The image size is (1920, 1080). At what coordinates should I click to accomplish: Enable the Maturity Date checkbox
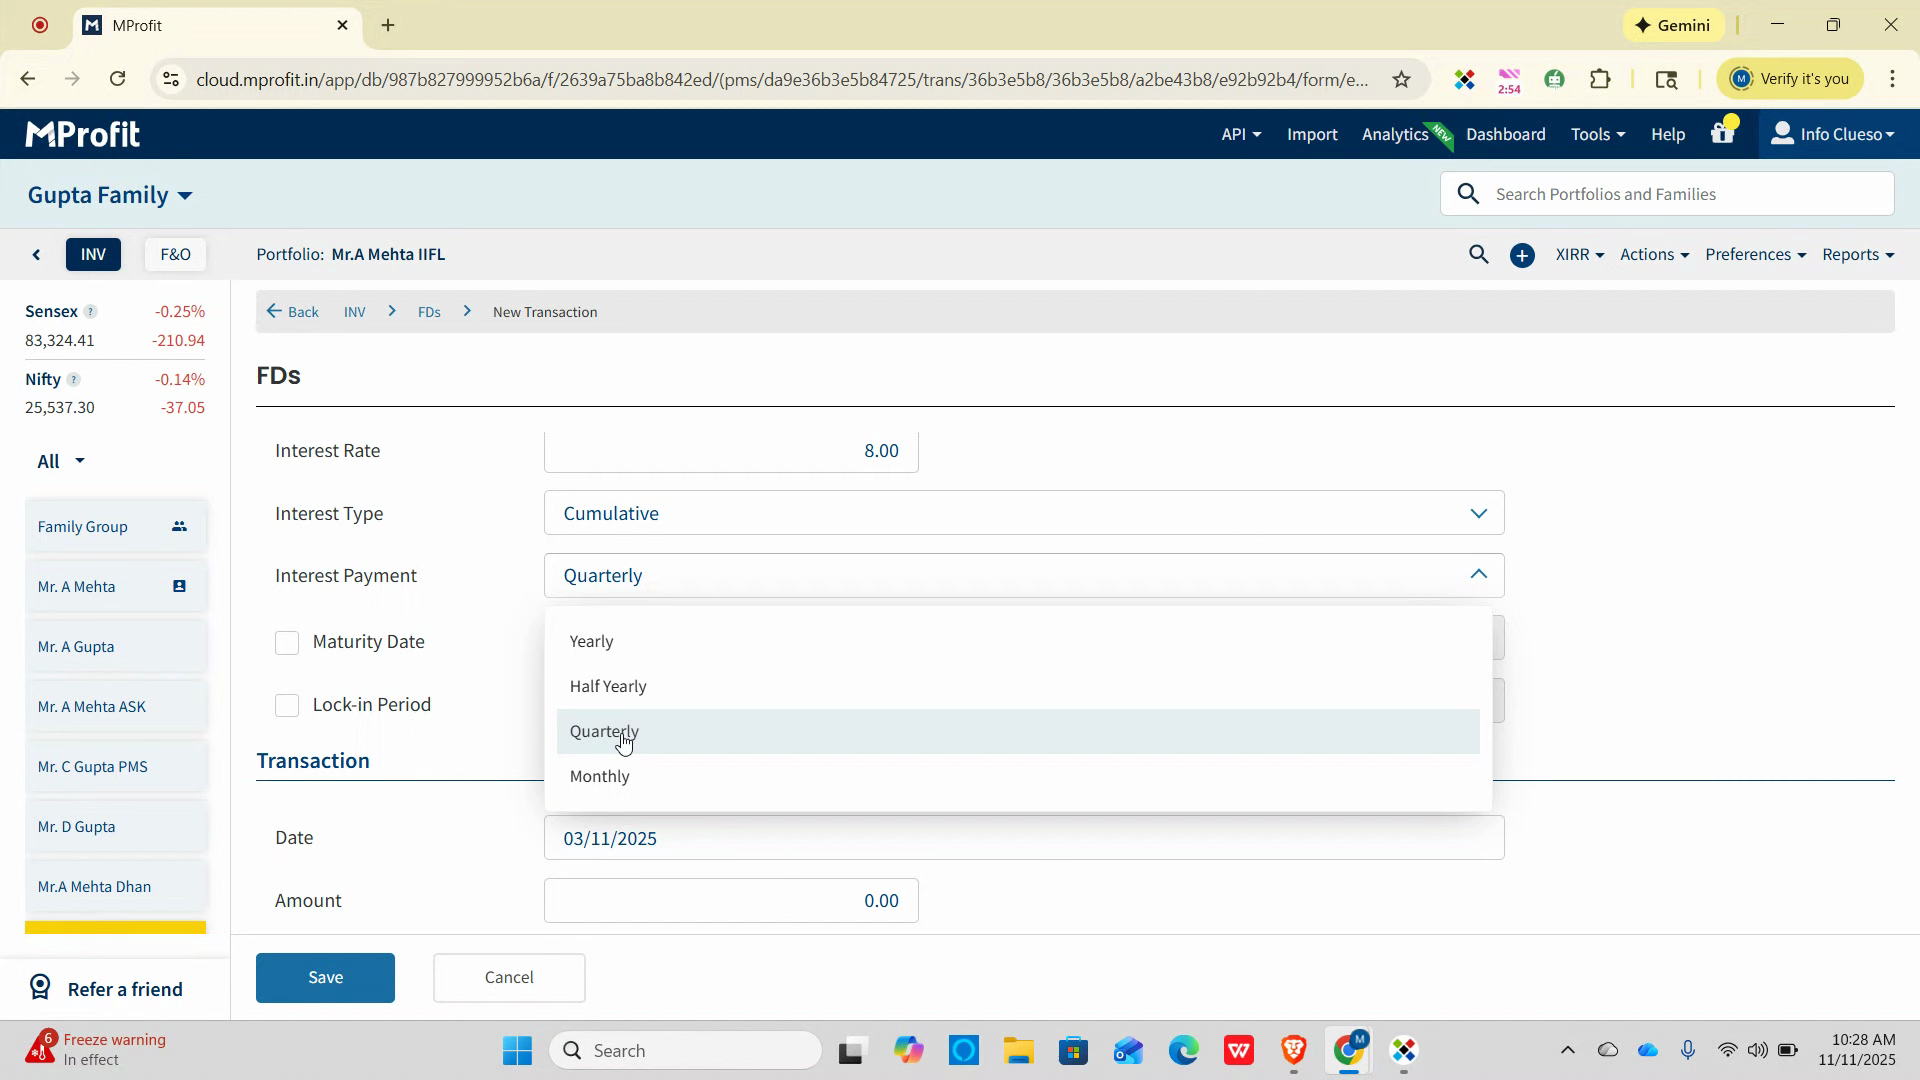(x=287, y=642)
